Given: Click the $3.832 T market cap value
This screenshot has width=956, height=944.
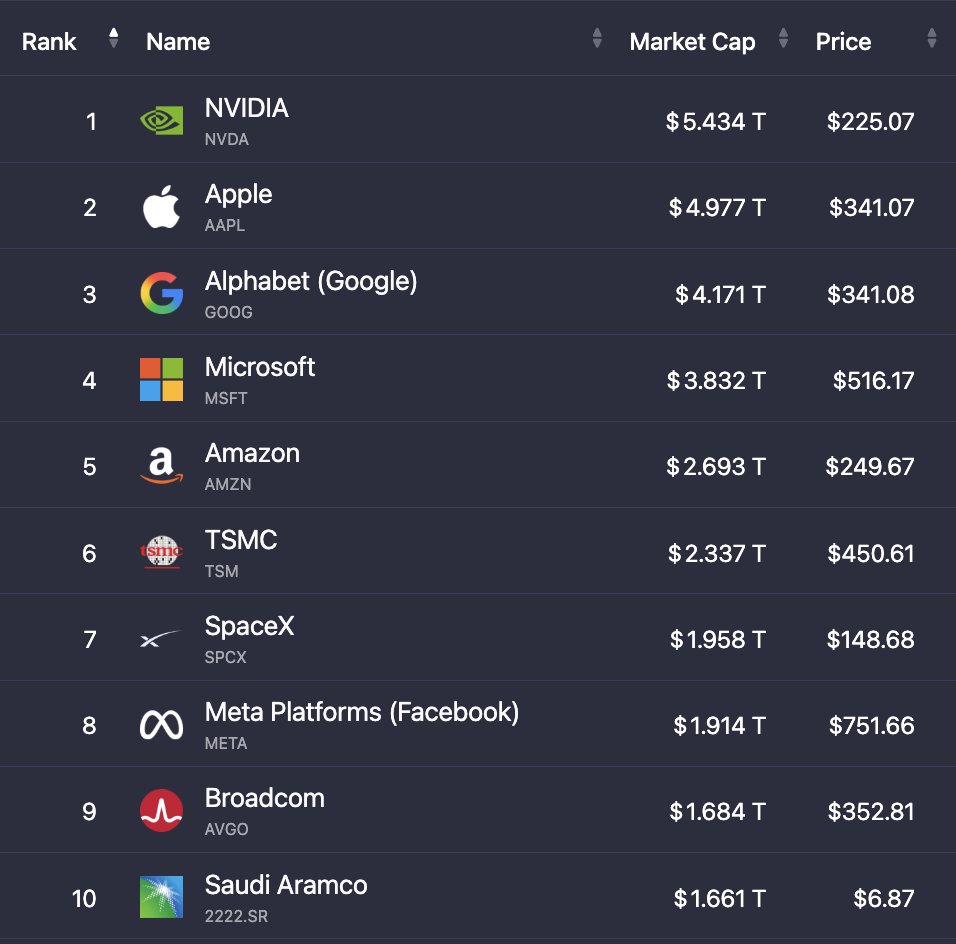Looking at the screenshot, I should pos(716,381).
